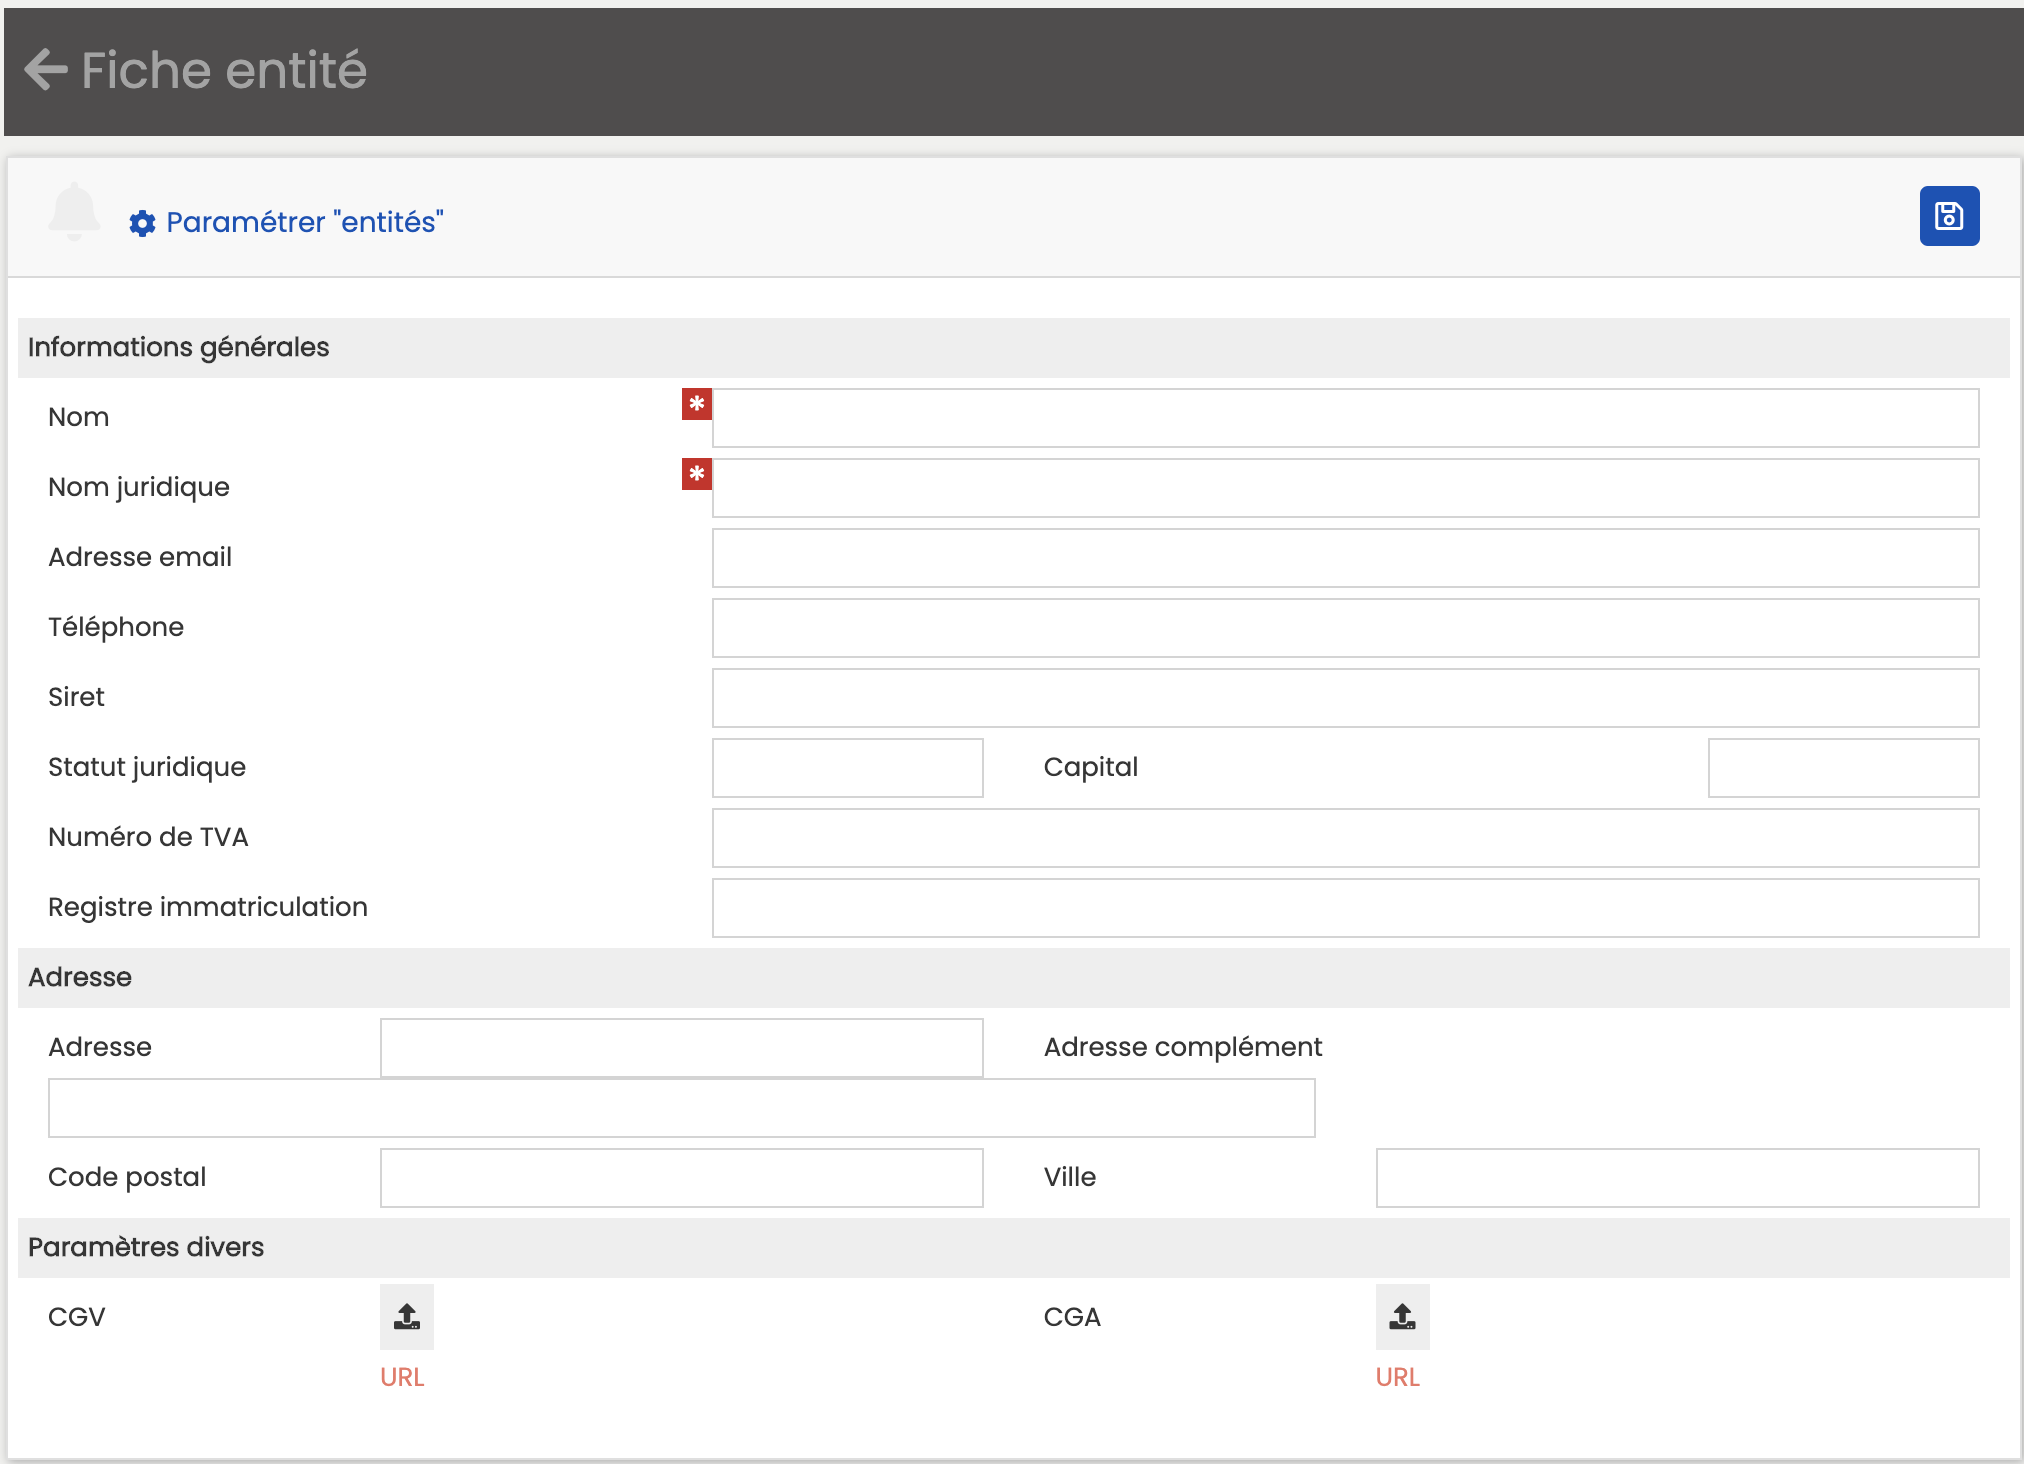Viewport: 2024px width, 1464px height.
Task: Focus the Numéro de TVA field
Action: pos(1345,838)
